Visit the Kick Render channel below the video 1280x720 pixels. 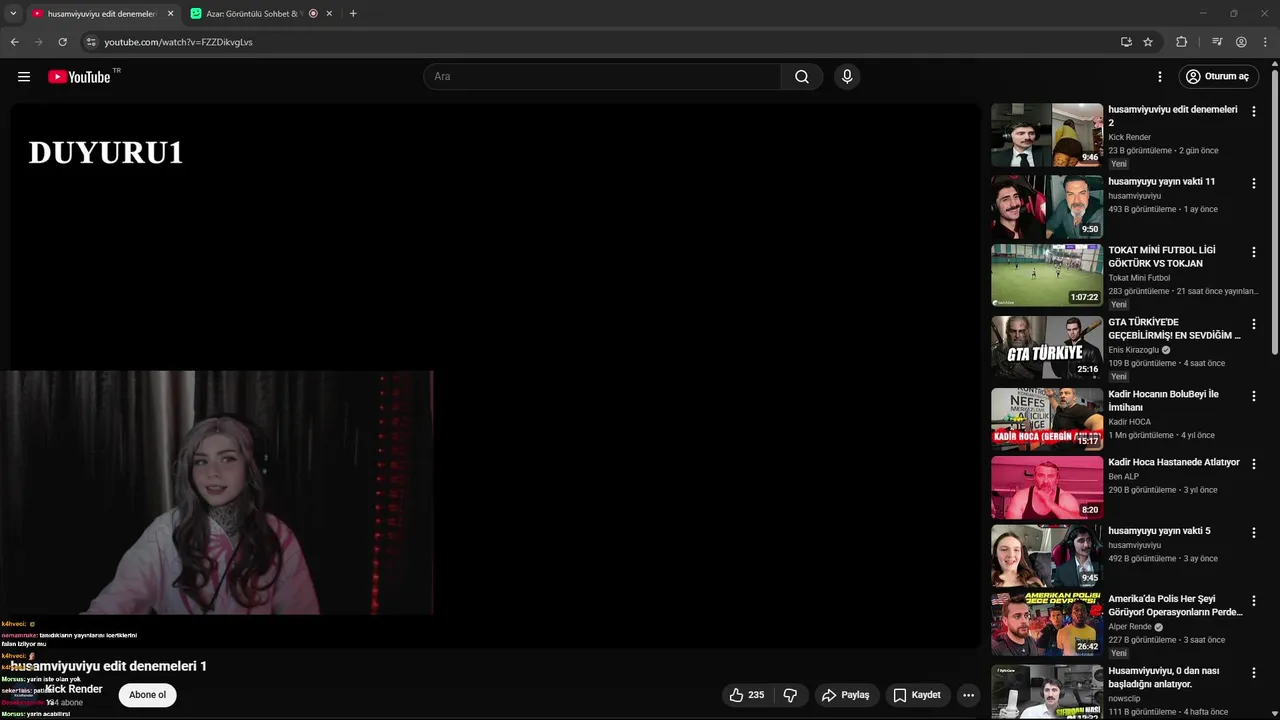(x=74, y=689)
